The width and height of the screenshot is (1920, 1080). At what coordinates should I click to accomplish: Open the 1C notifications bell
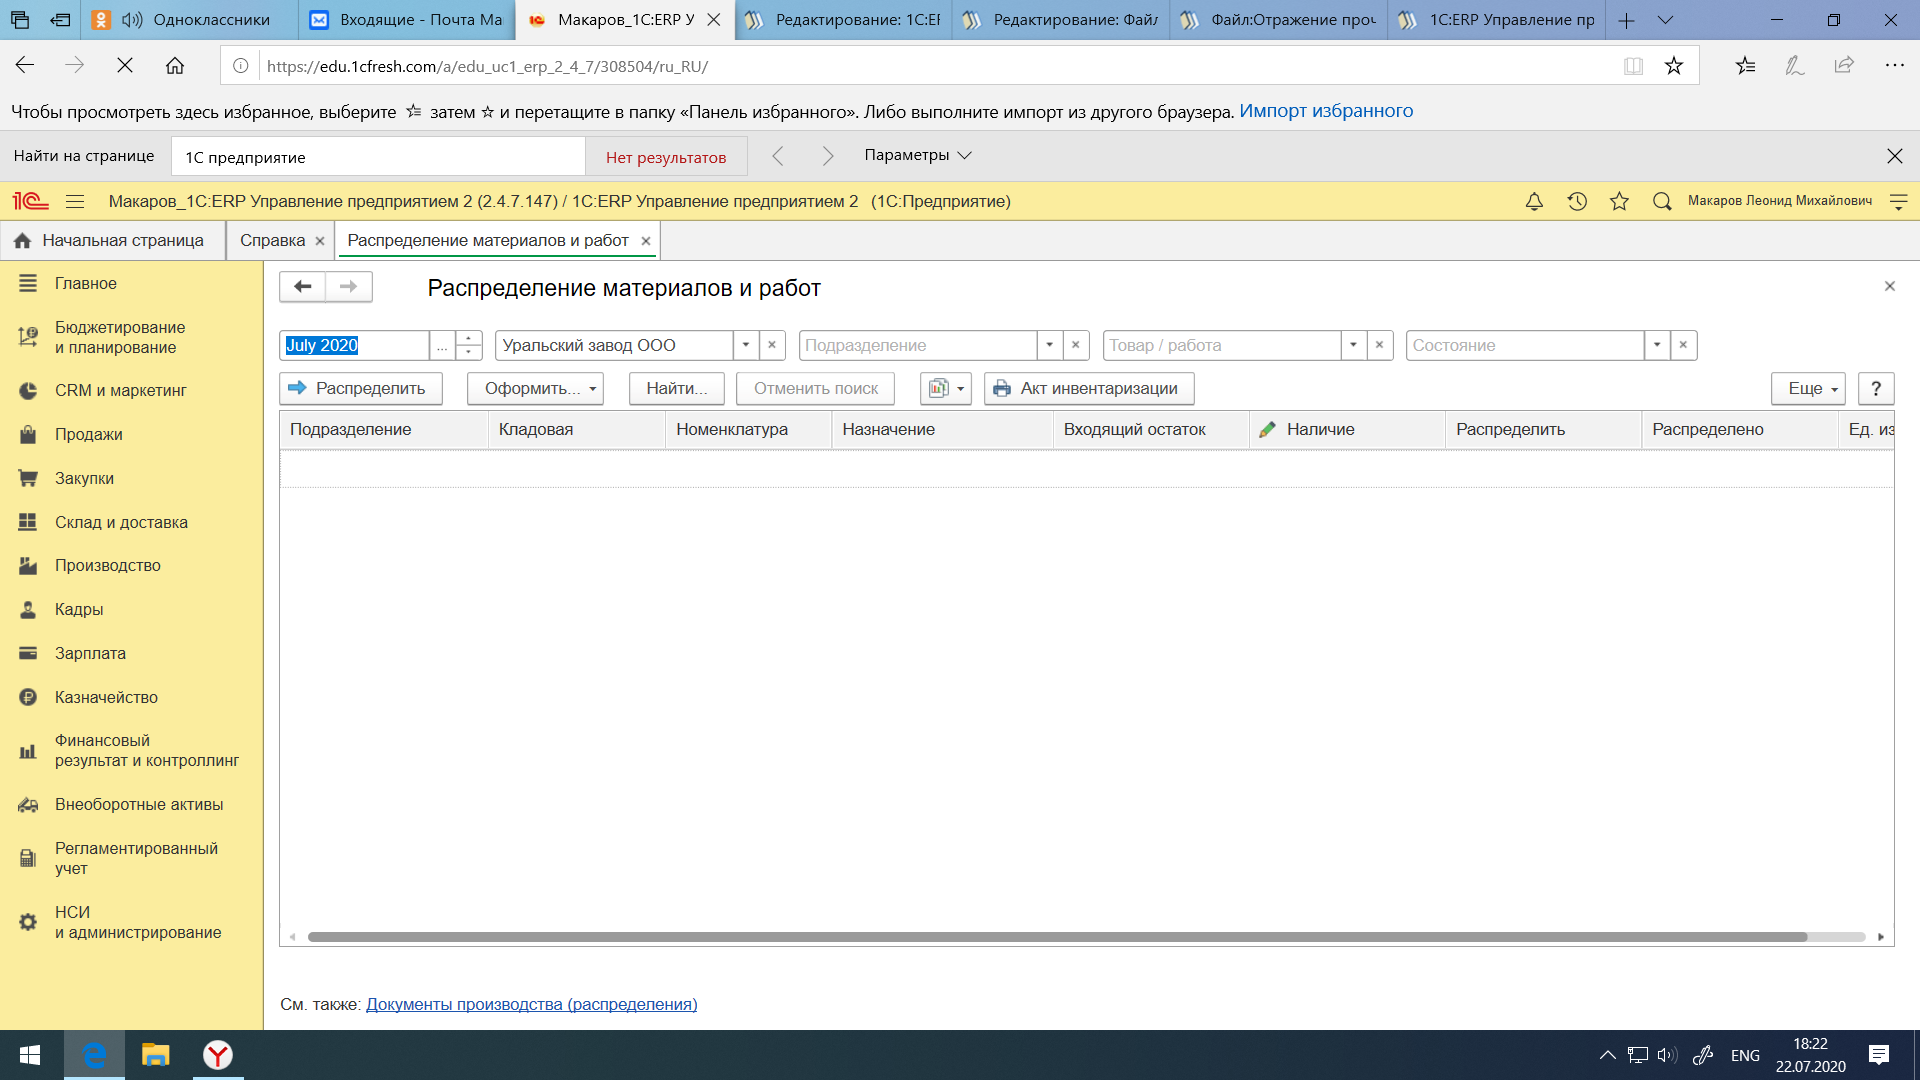[1534, 201]
